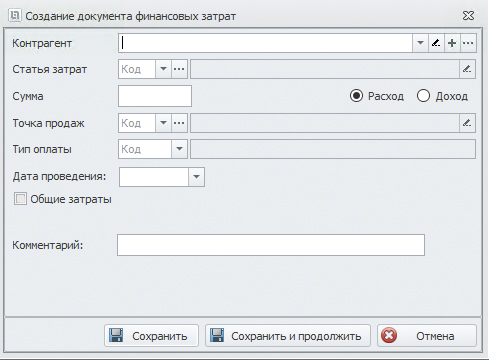Screen dimensions: 489x360
Task: Expand the Тип оплаты code dropdown
Action: pyautogui.click(x=179, y=149)
